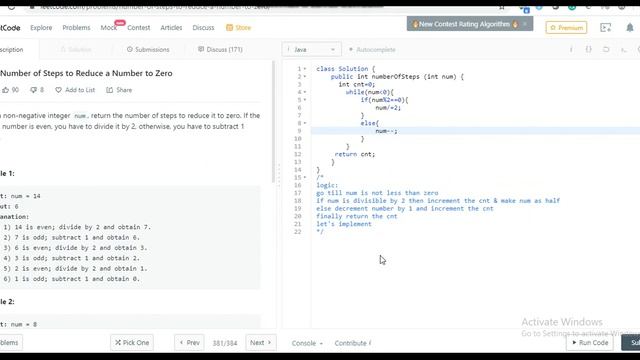Collapse the while loop fold on line 4
This screenshot has width=640, height=360.
[x=305, y=92]
